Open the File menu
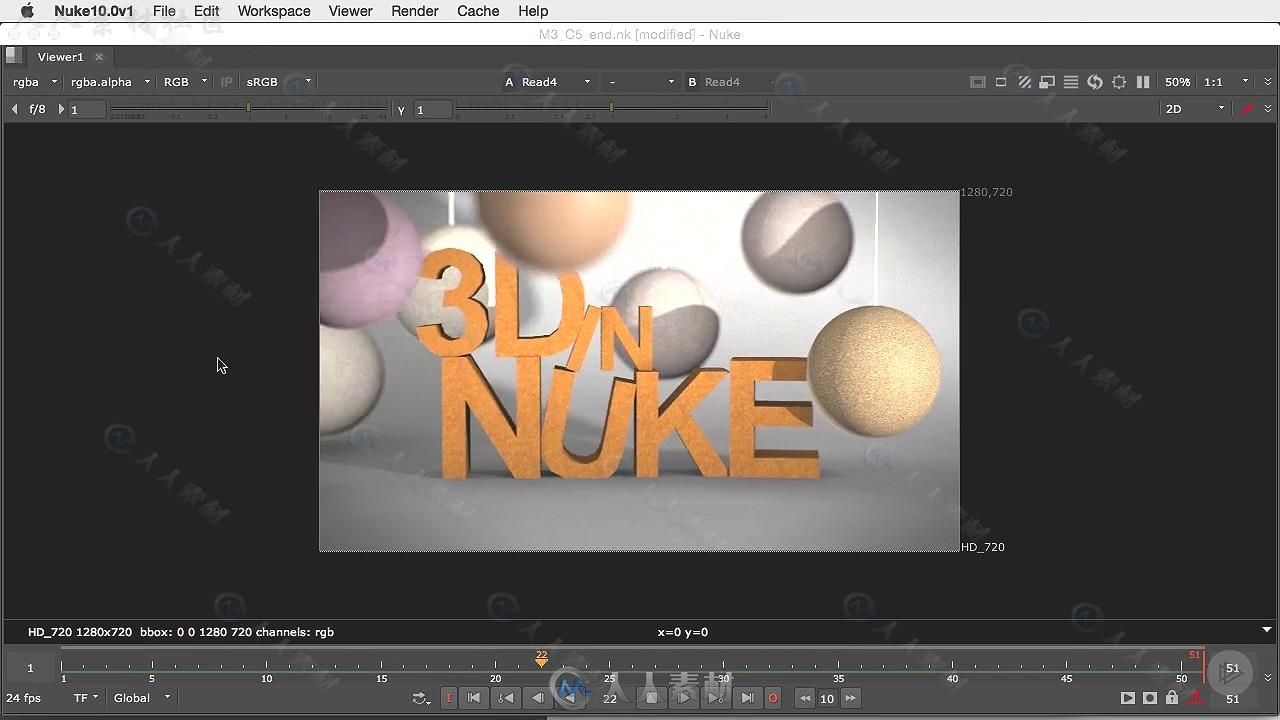The height and width of the screenshot is (720, 1280). tap(164, 11)
